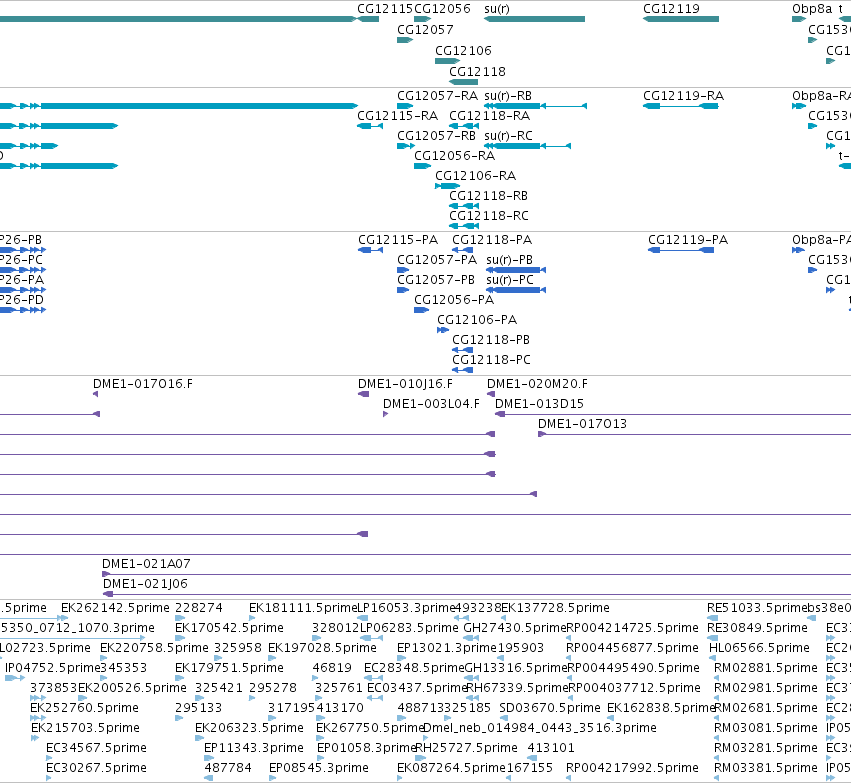Click the GH27430.5prime EST label
The image size is (851, 783).
click(515, 628)
